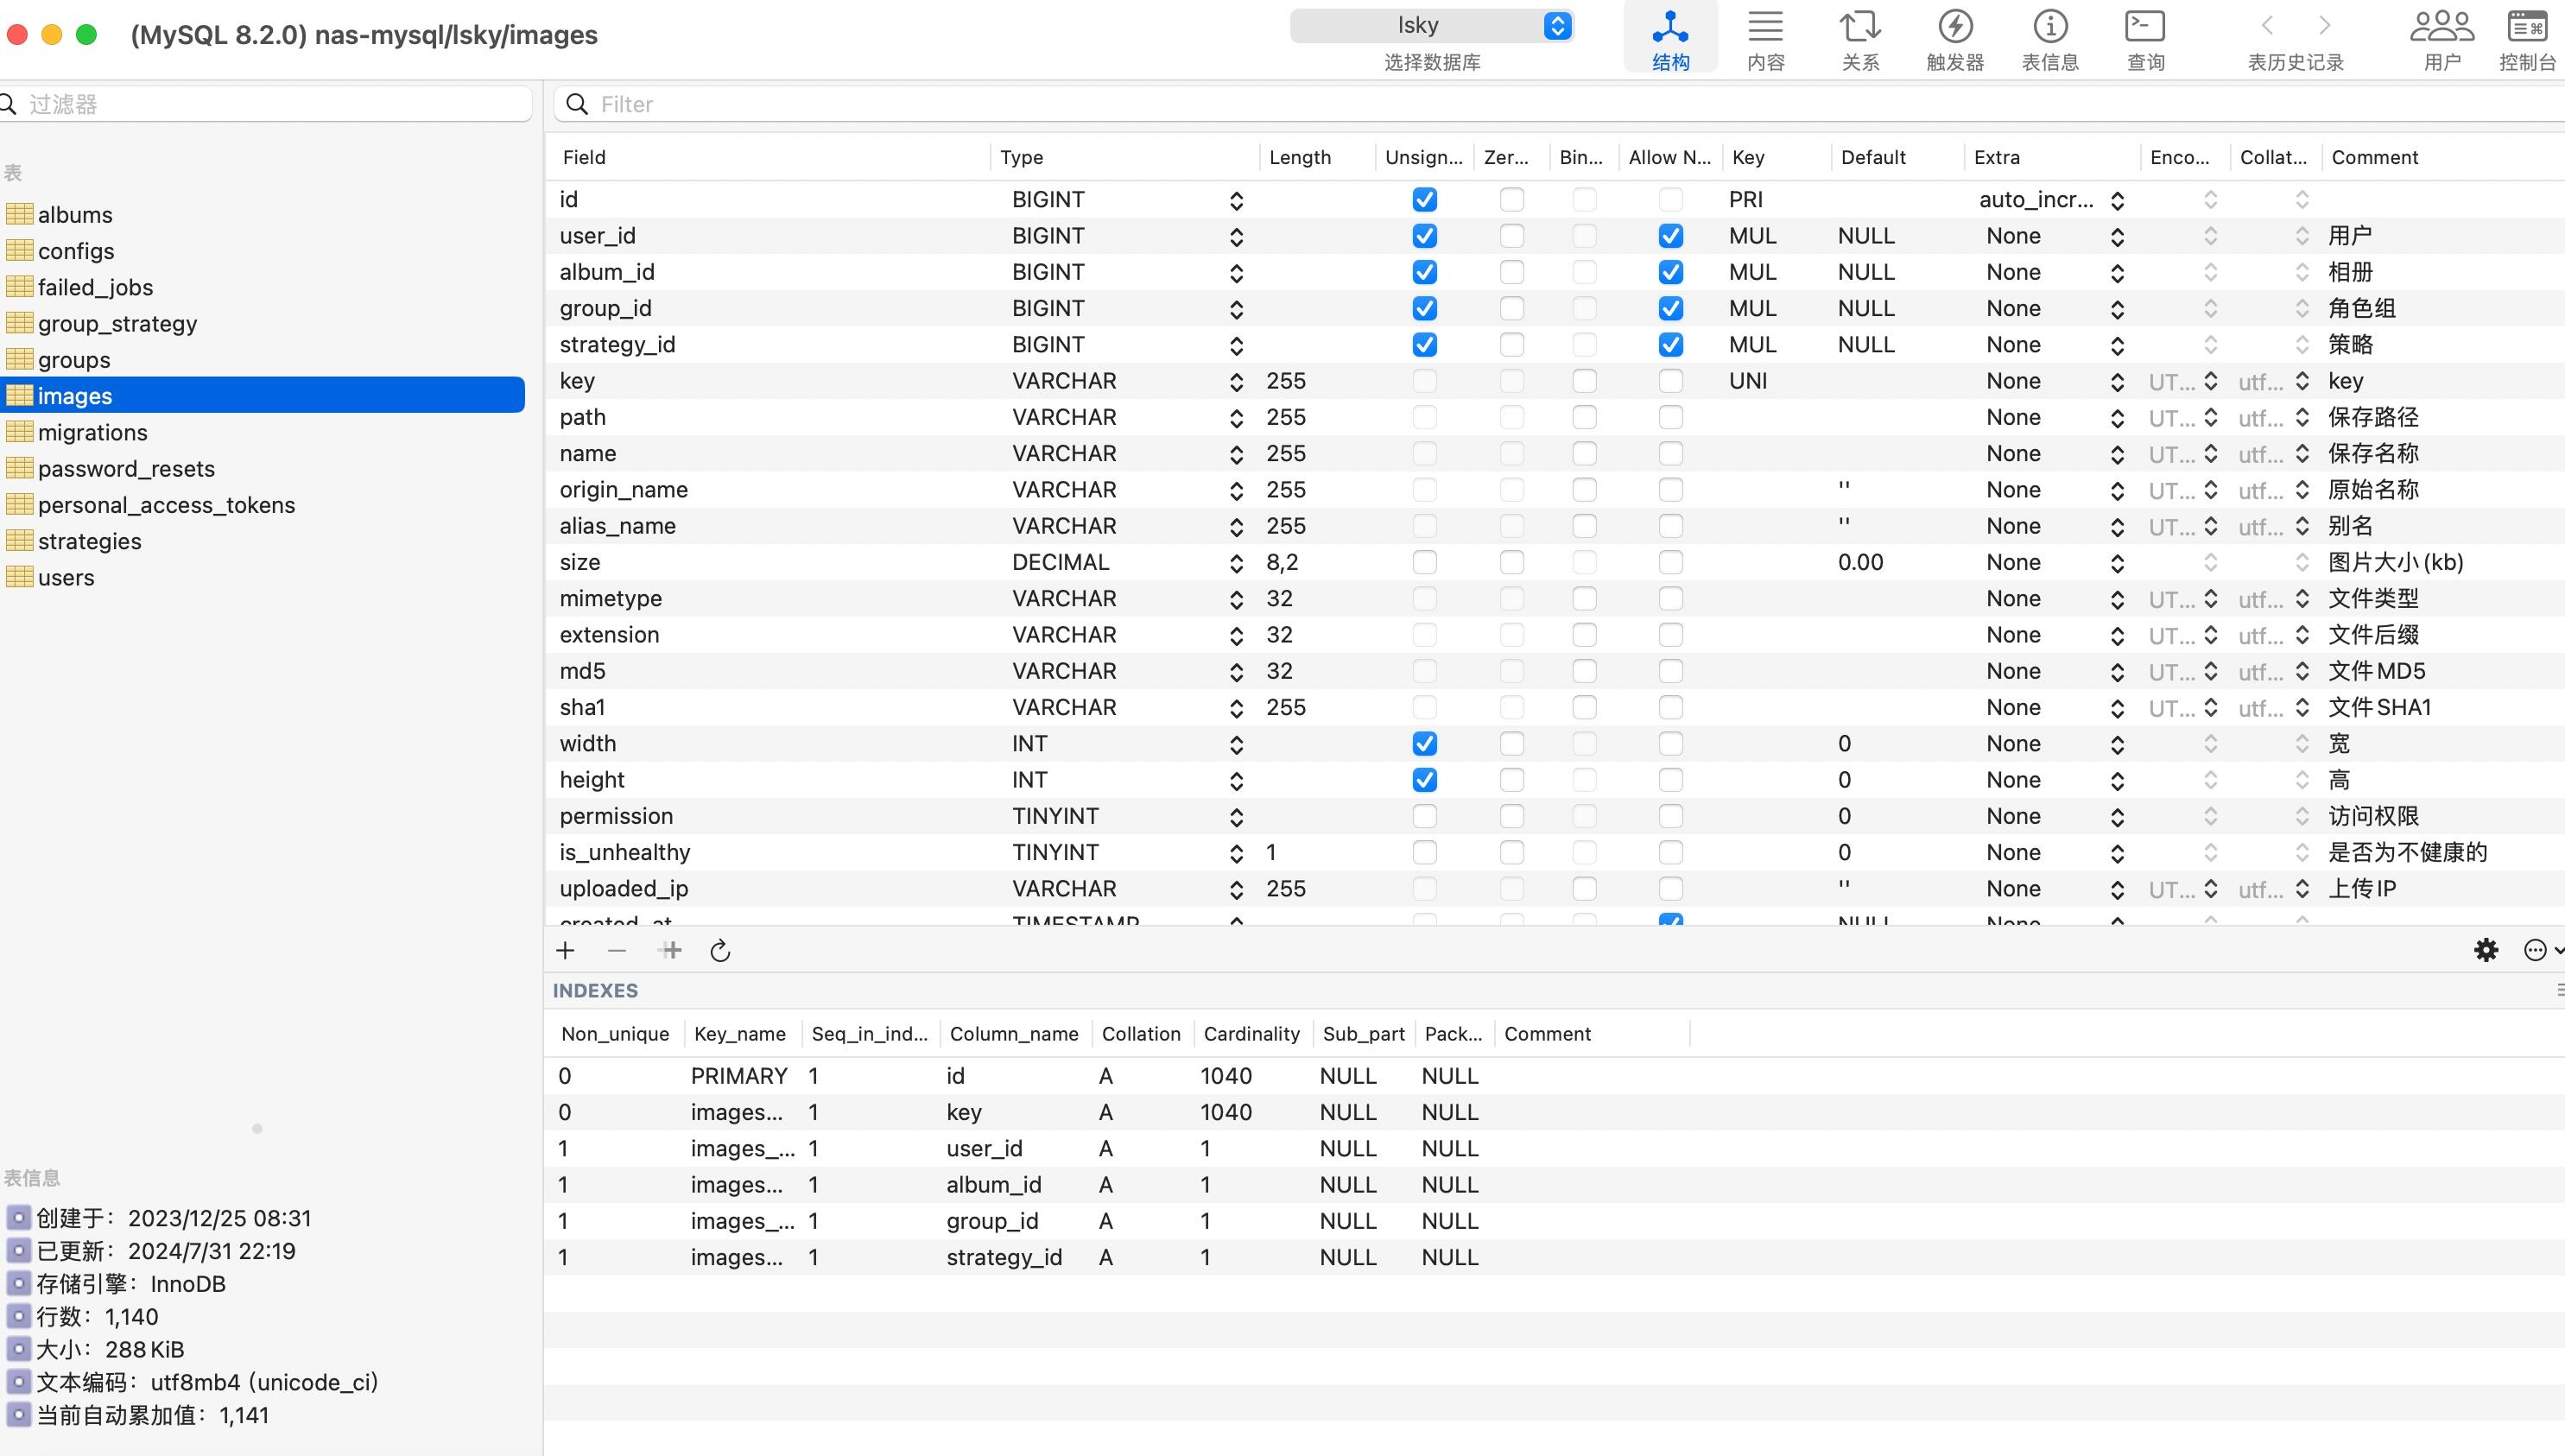2565x1456 pixels.
Task: Click the refresh table structure icon
Action: click(x=720, y=951)
